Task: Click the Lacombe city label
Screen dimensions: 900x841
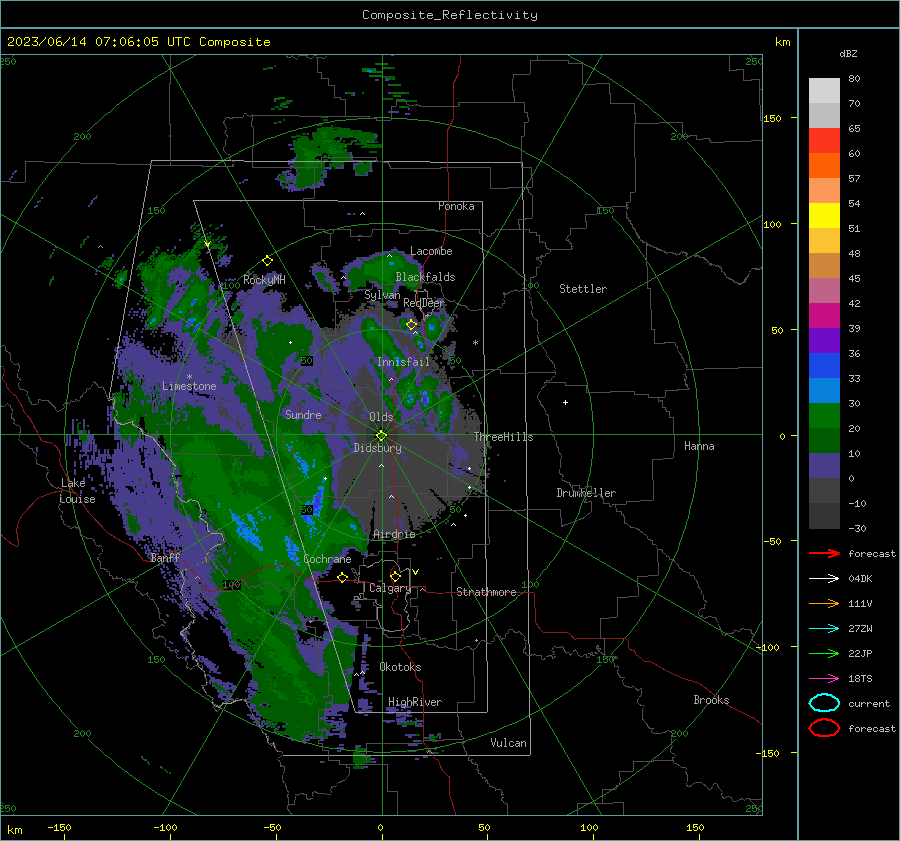Action: click(x=431, y=251)
